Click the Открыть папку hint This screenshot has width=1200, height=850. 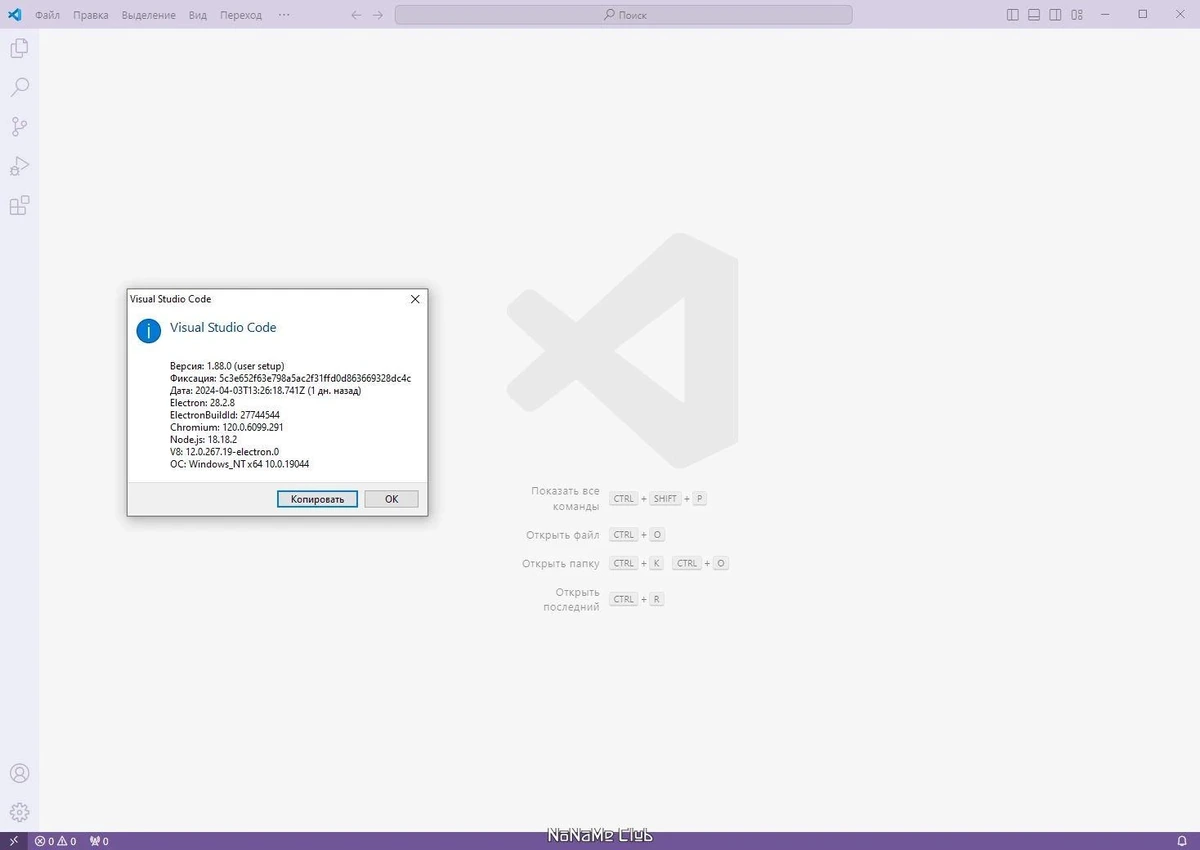click(x=561, y=564)
